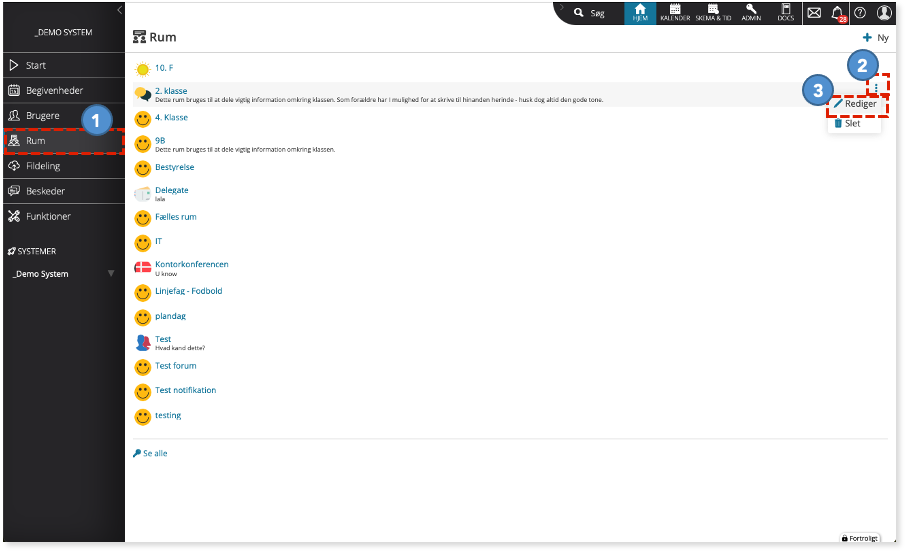Viewport: 907px width, 554px height.
Task: Open the help question mark icon
Action: pyautogui.click(x=860, y=13)
